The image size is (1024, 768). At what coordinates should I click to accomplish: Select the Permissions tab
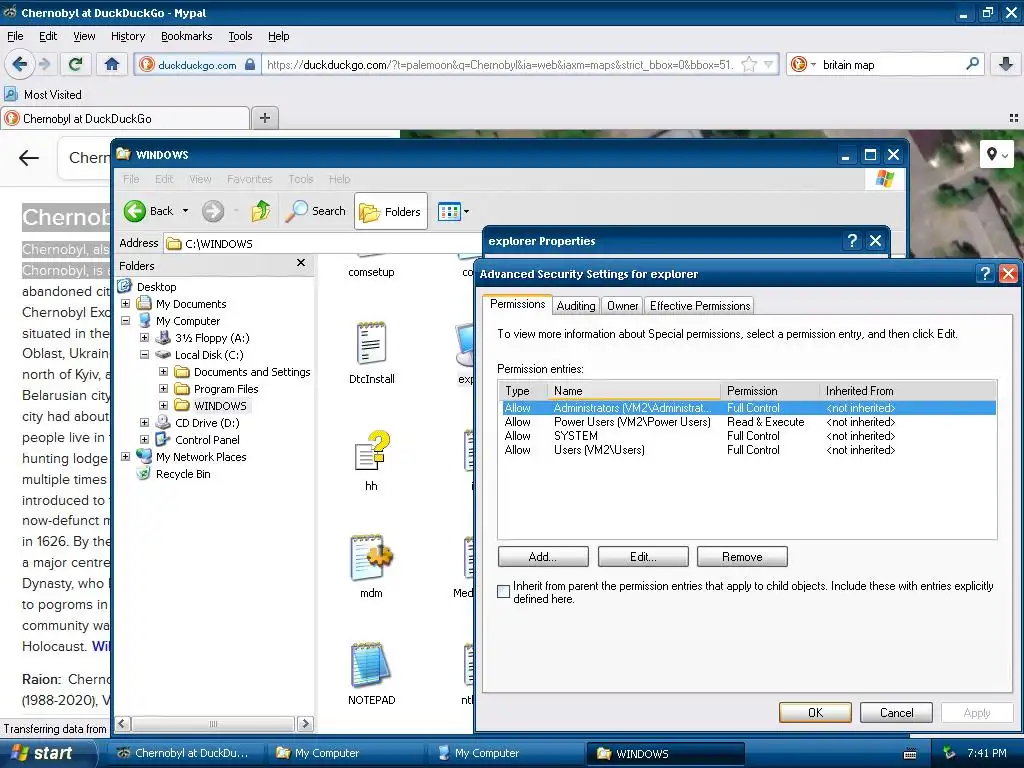click(517, 304)
